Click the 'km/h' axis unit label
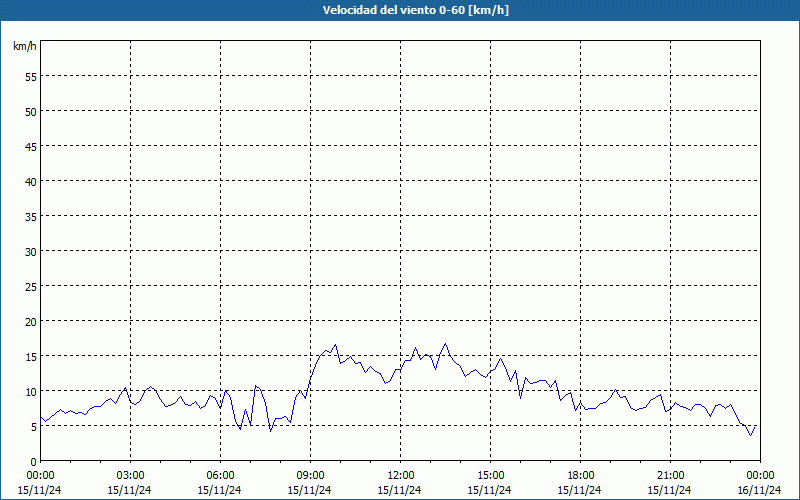800x500 pixels. [x=25, y=46]
